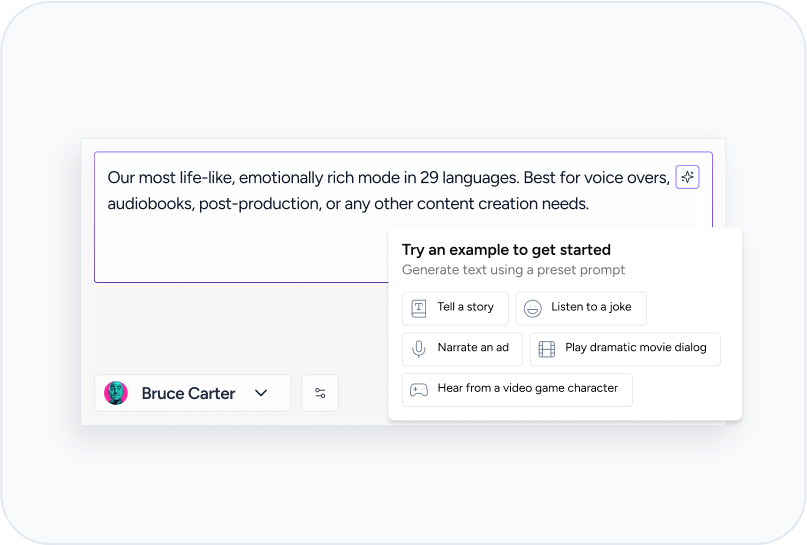Choose Hear from a video game character
The image size is (807, 545).
tap(517, 390)
